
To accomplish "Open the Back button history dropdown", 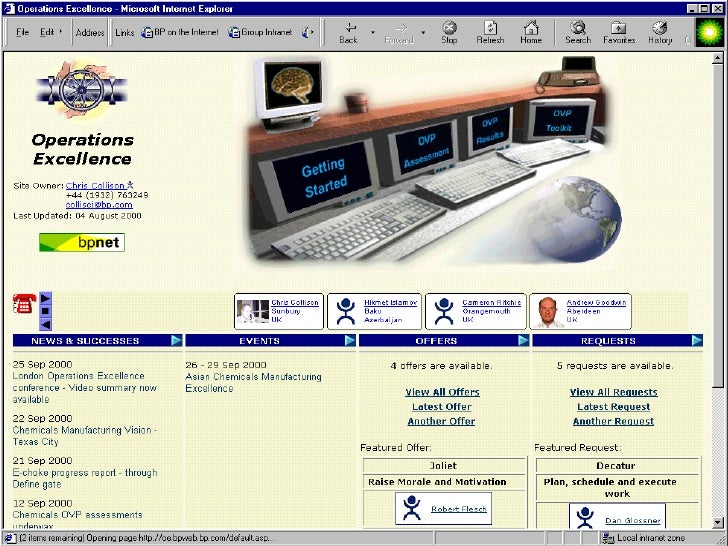I will (372, 32).
